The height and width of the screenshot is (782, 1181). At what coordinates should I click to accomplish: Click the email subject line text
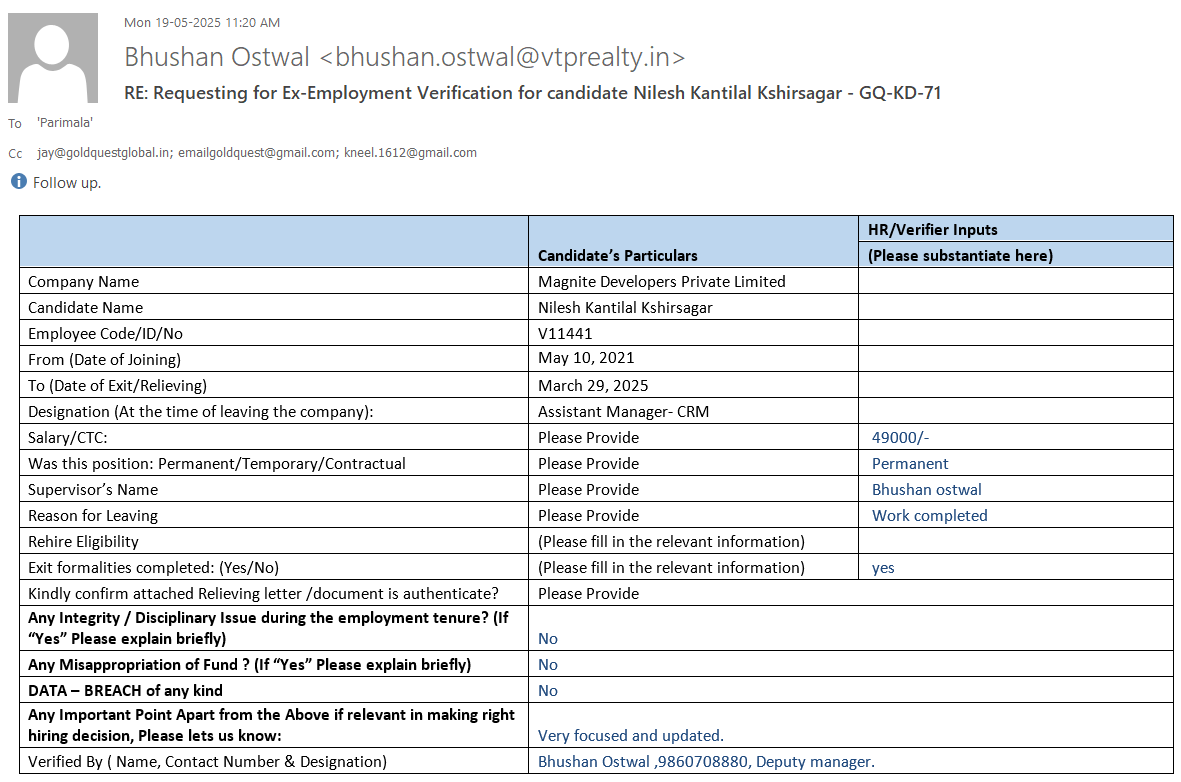(x=532, y=93)
